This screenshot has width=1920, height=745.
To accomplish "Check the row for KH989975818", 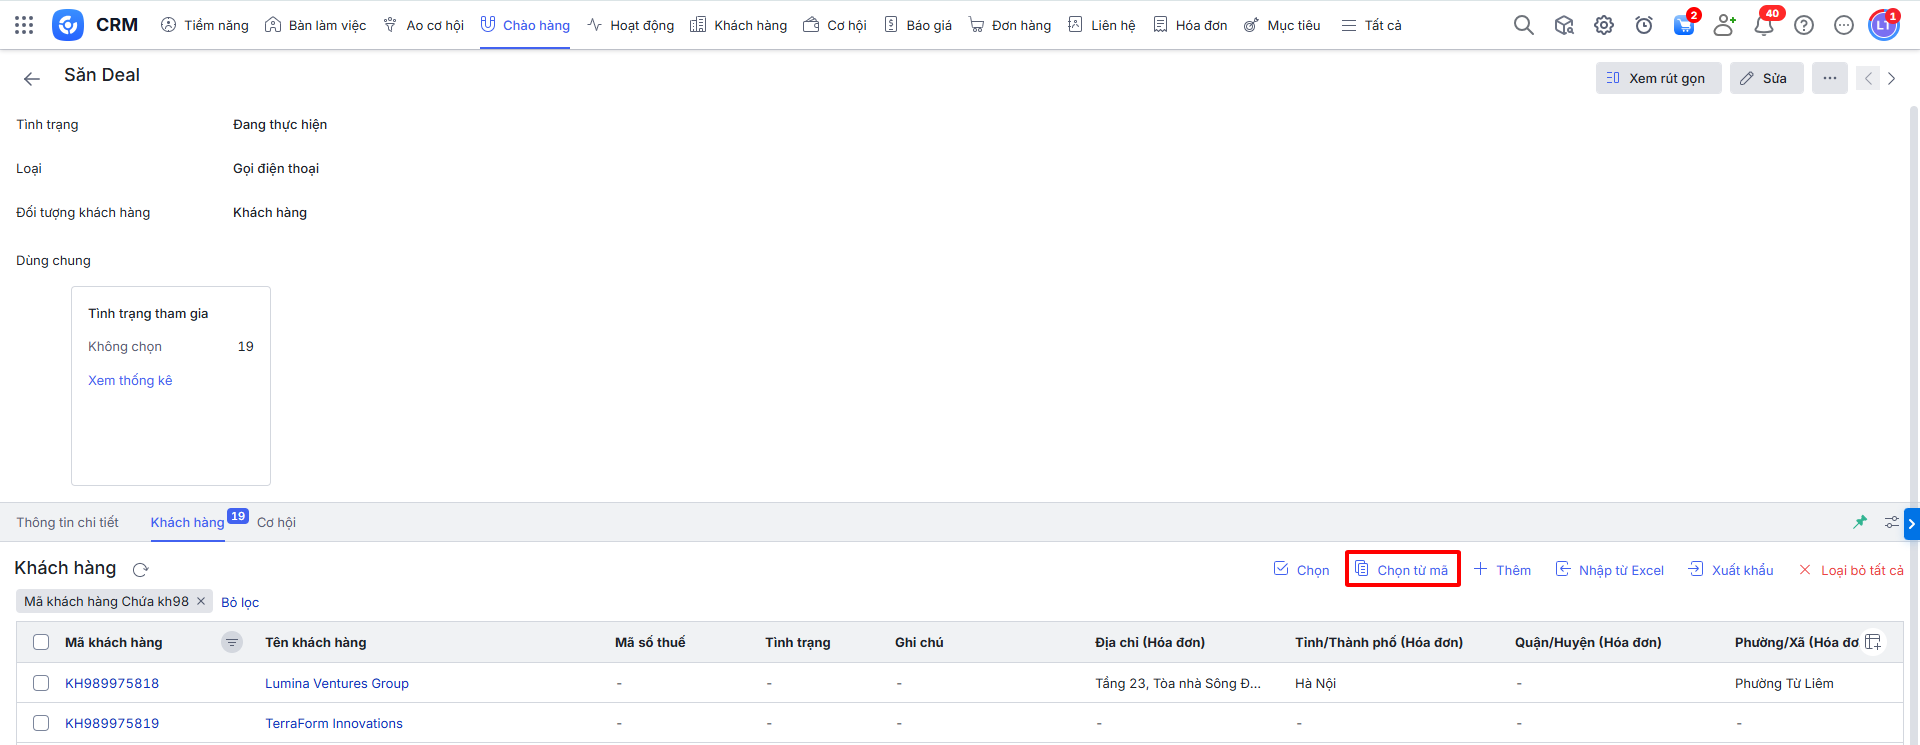I will pos(41,683).
